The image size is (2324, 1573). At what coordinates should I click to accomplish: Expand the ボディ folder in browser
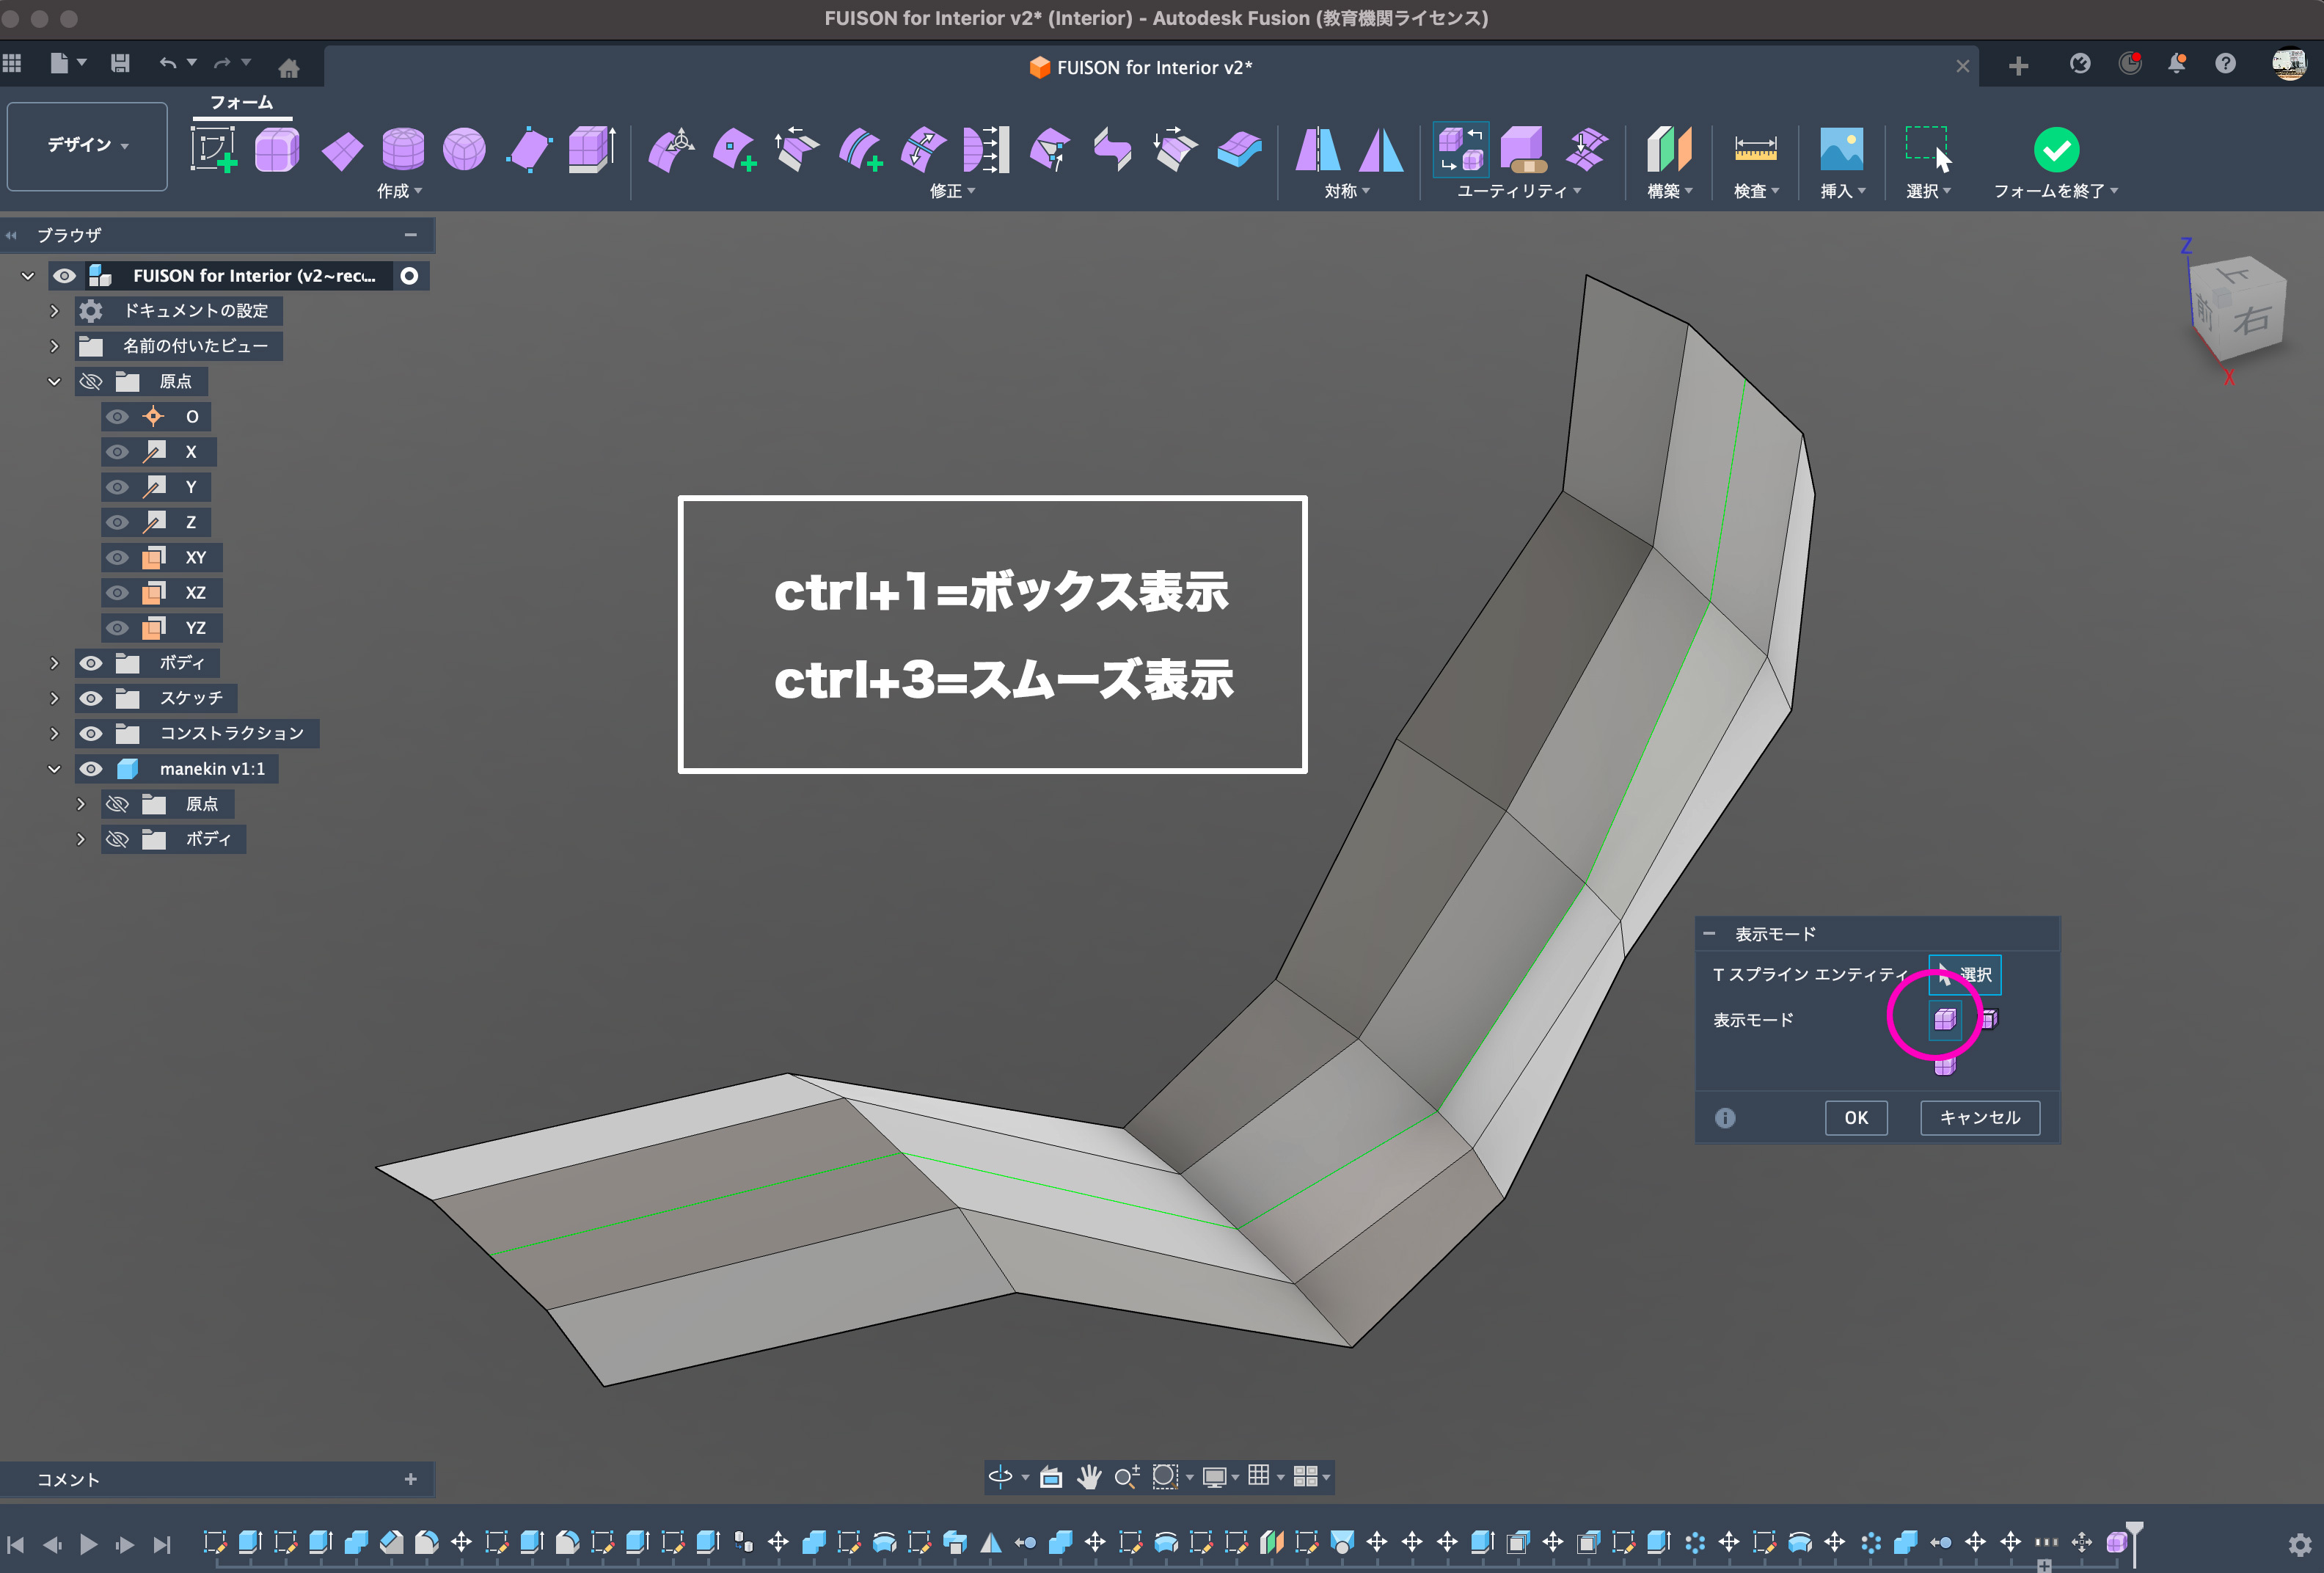[55, 663]
